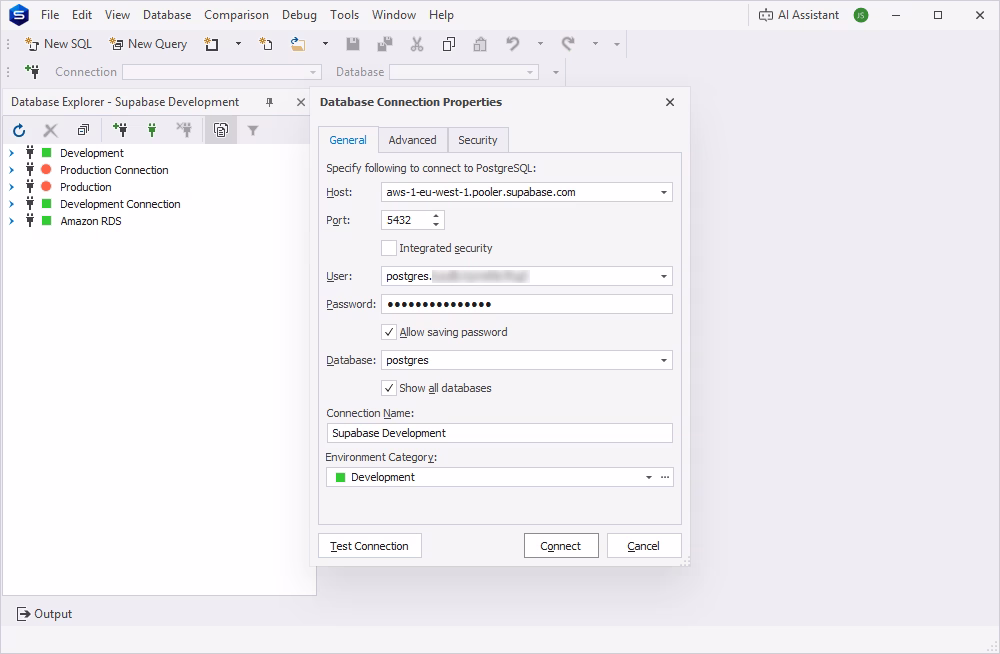Click the Undo arrow icon
1000x654 pixels.
pos(513,44)
